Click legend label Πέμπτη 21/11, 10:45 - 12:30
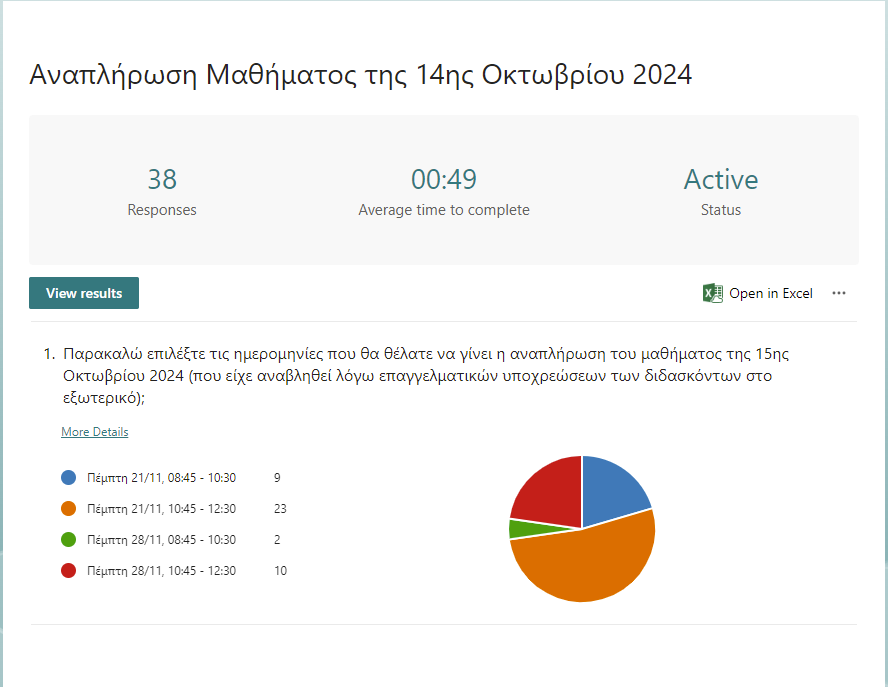The height and width of the screenshot is (687, 888). pos(161,509)
